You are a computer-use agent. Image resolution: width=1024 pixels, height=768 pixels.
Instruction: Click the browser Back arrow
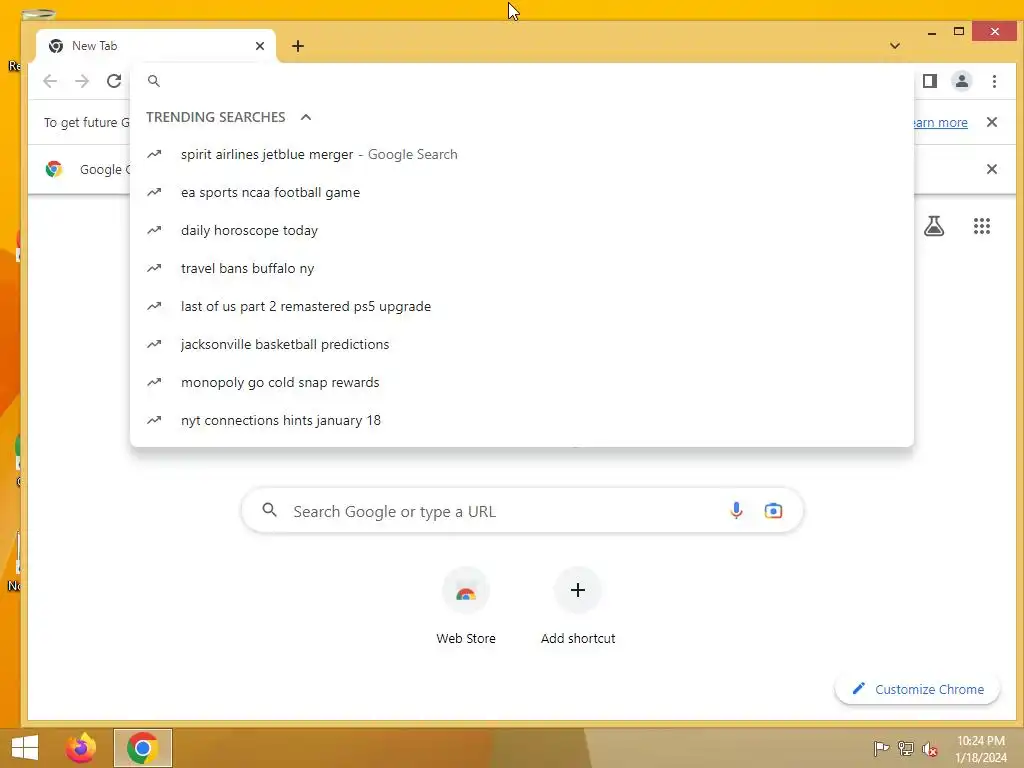tap(50, 81)
